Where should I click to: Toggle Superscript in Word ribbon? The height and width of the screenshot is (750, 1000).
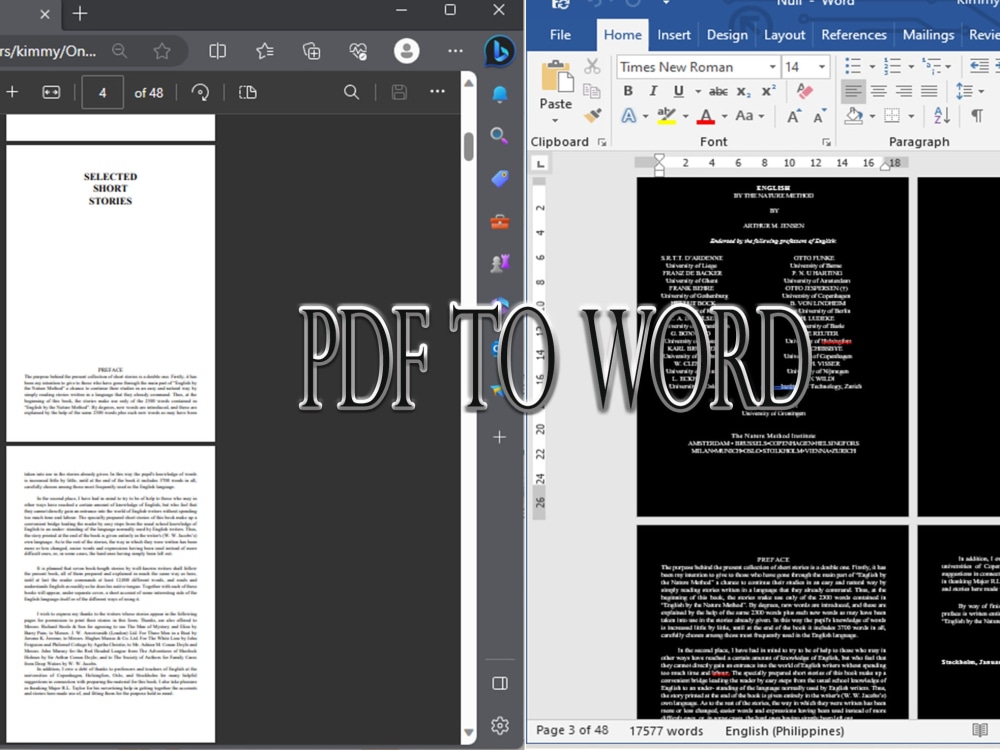pyautogui.click(x=769, y=91)
